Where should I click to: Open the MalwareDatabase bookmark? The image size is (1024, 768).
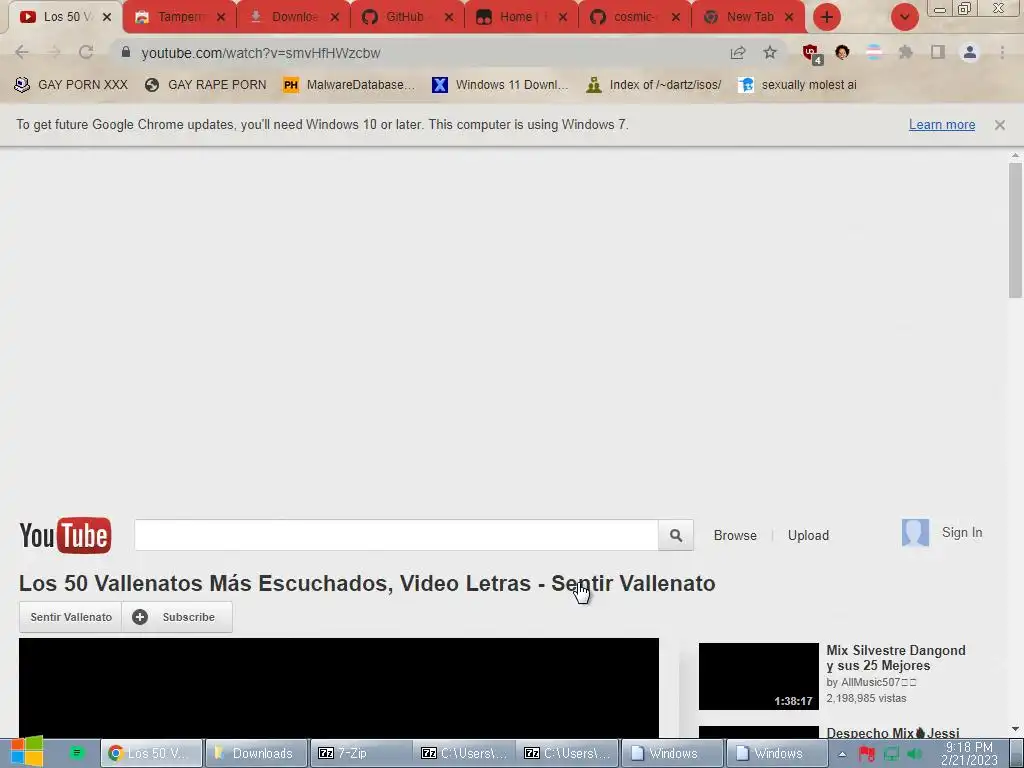click(x=349, y=85)
